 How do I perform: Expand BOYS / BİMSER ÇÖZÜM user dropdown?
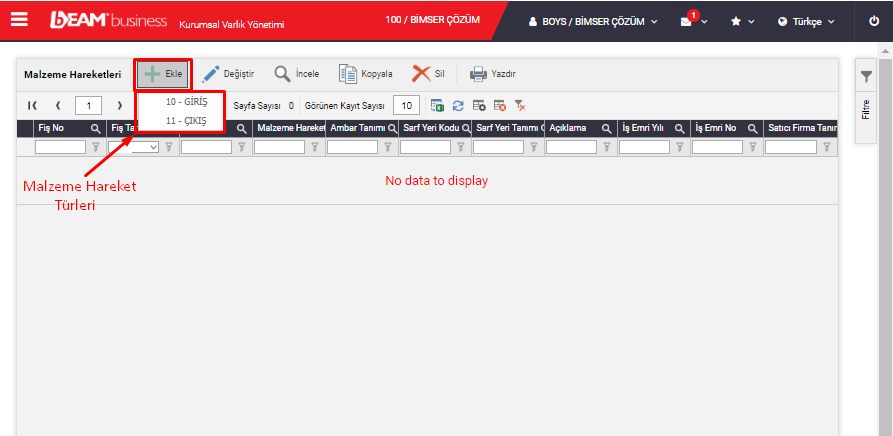coord(593,22)
